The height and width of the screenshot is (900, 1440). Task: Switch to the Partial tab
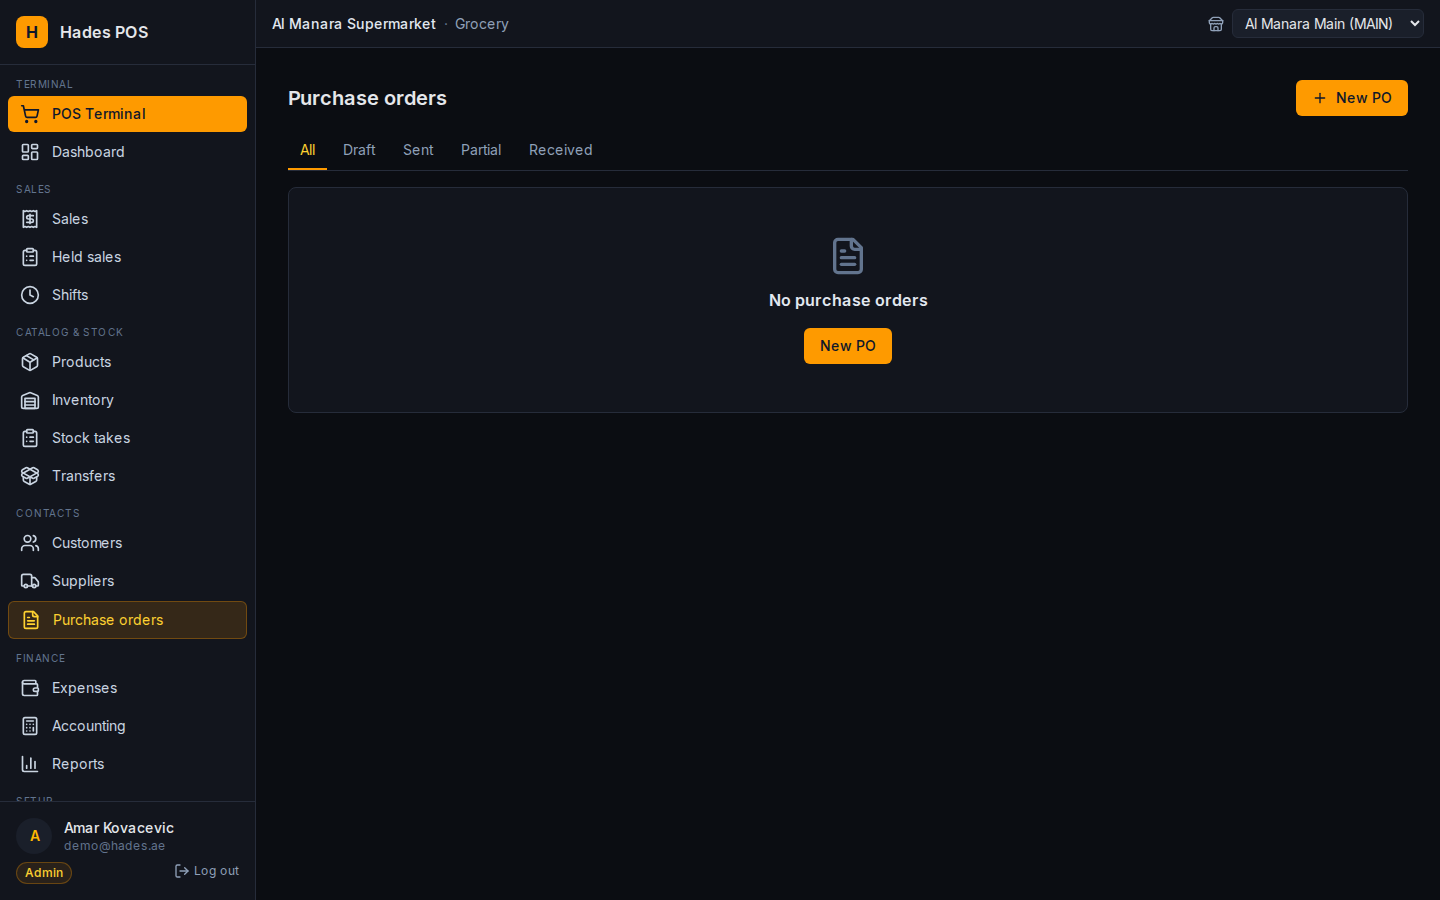[x=481, y=150]
